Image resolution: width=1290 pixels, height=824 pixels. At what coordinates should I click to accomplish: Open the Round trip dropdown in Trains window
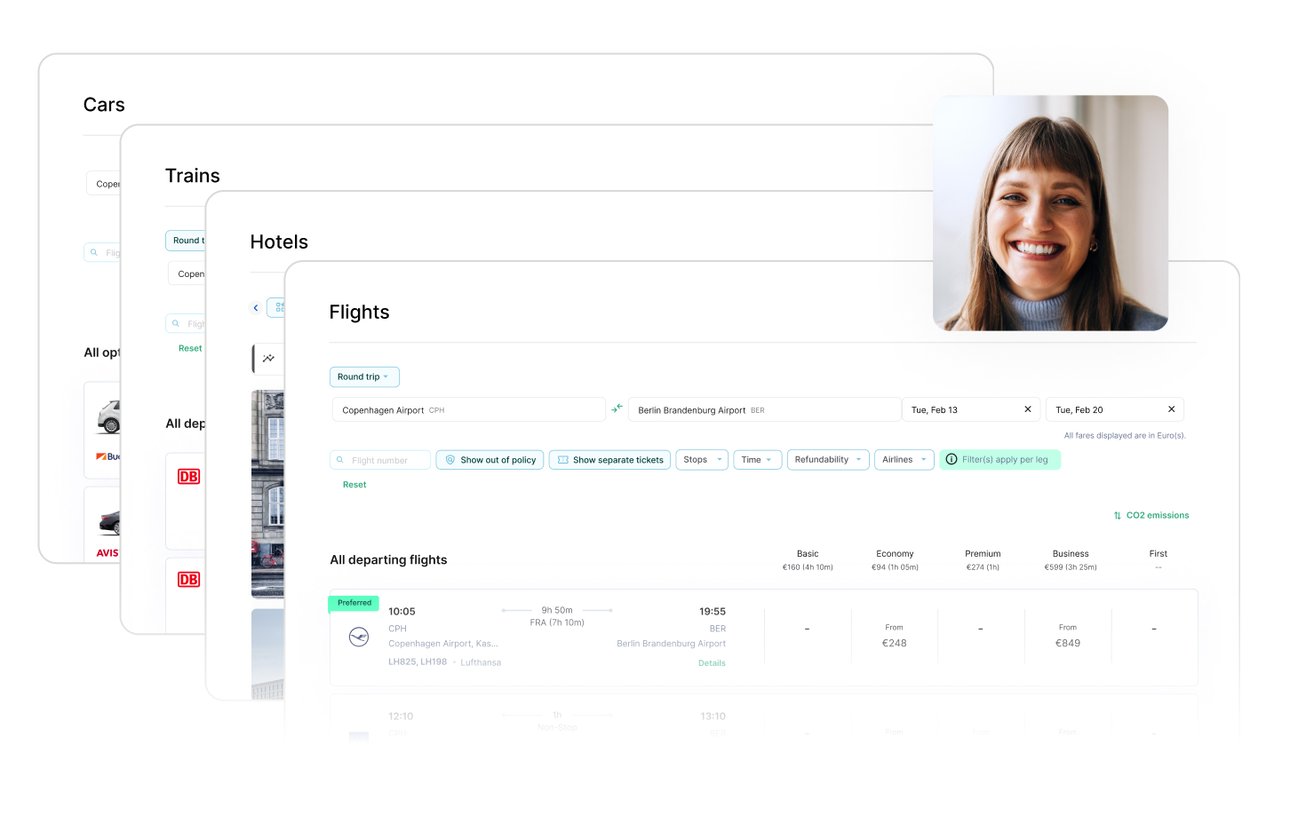click(x=186, y=240)
